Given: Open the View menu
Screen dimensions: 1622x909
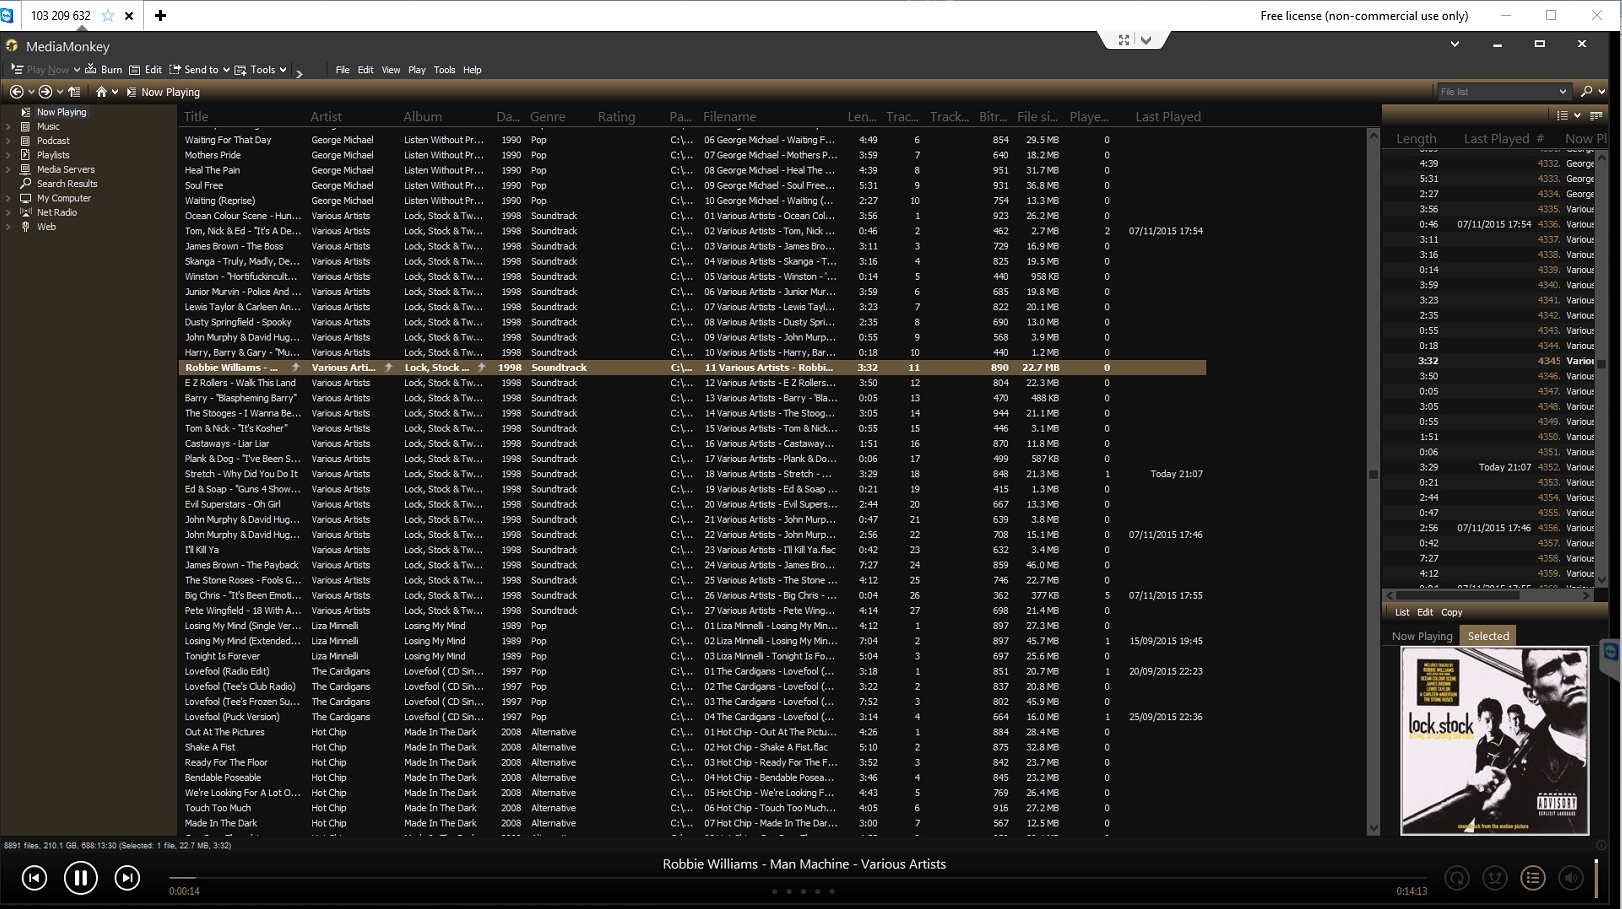Looking at the screenshot, I should 390,70.
